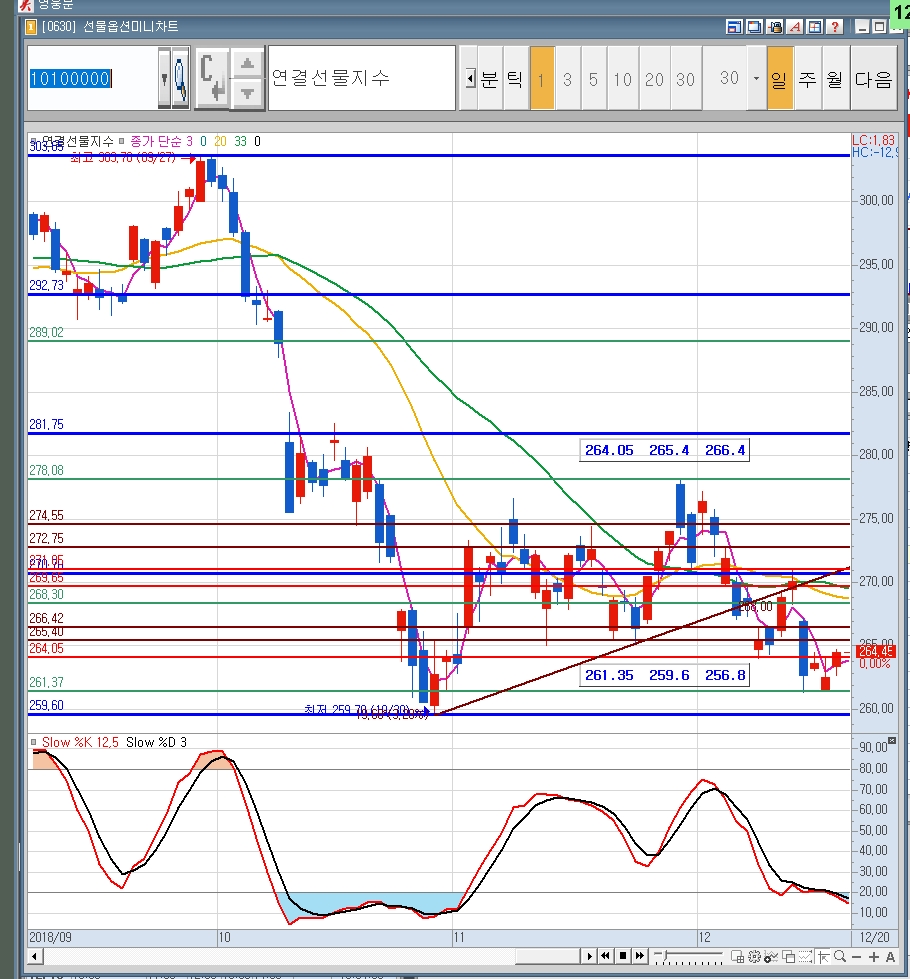Image resolution: width=910 pixels, height=979 pixels.
Task: Switch chart to 월 (monthly) period
Action: pos(834,78)
